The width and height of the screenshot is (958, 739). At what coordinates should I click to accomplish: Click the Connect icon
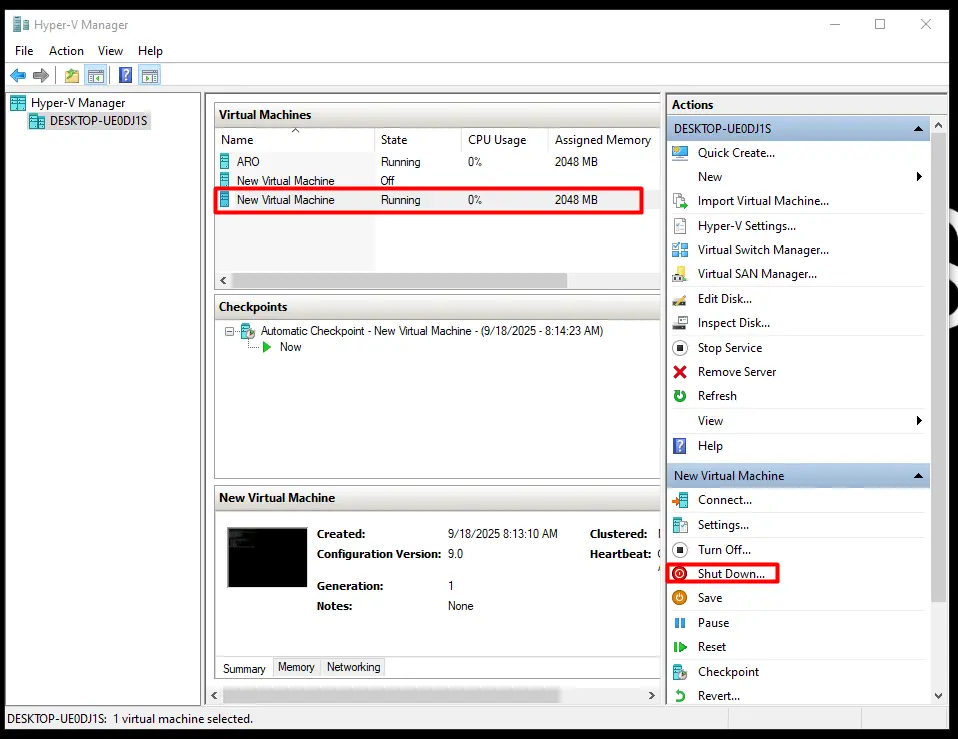pyautogui.click(x=680, y=500)
